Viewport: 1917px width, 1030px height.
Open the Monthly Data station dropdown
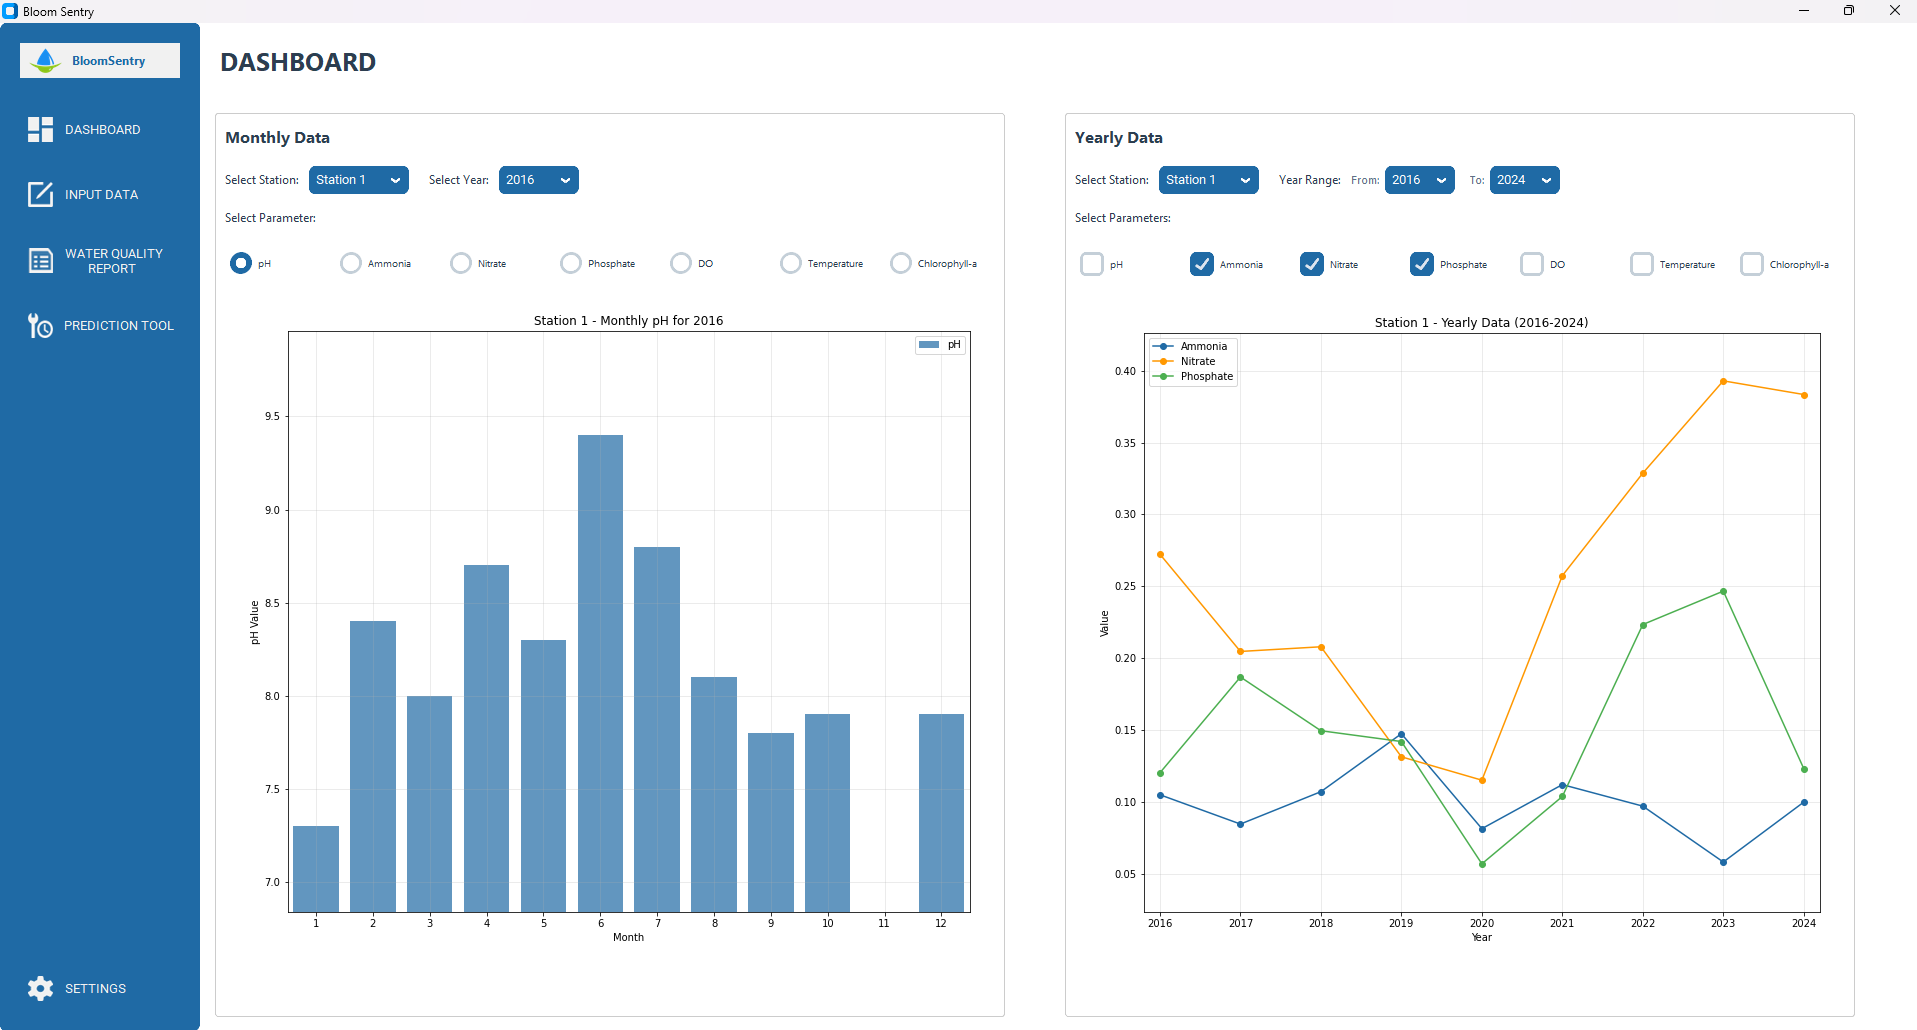[359, 180]
